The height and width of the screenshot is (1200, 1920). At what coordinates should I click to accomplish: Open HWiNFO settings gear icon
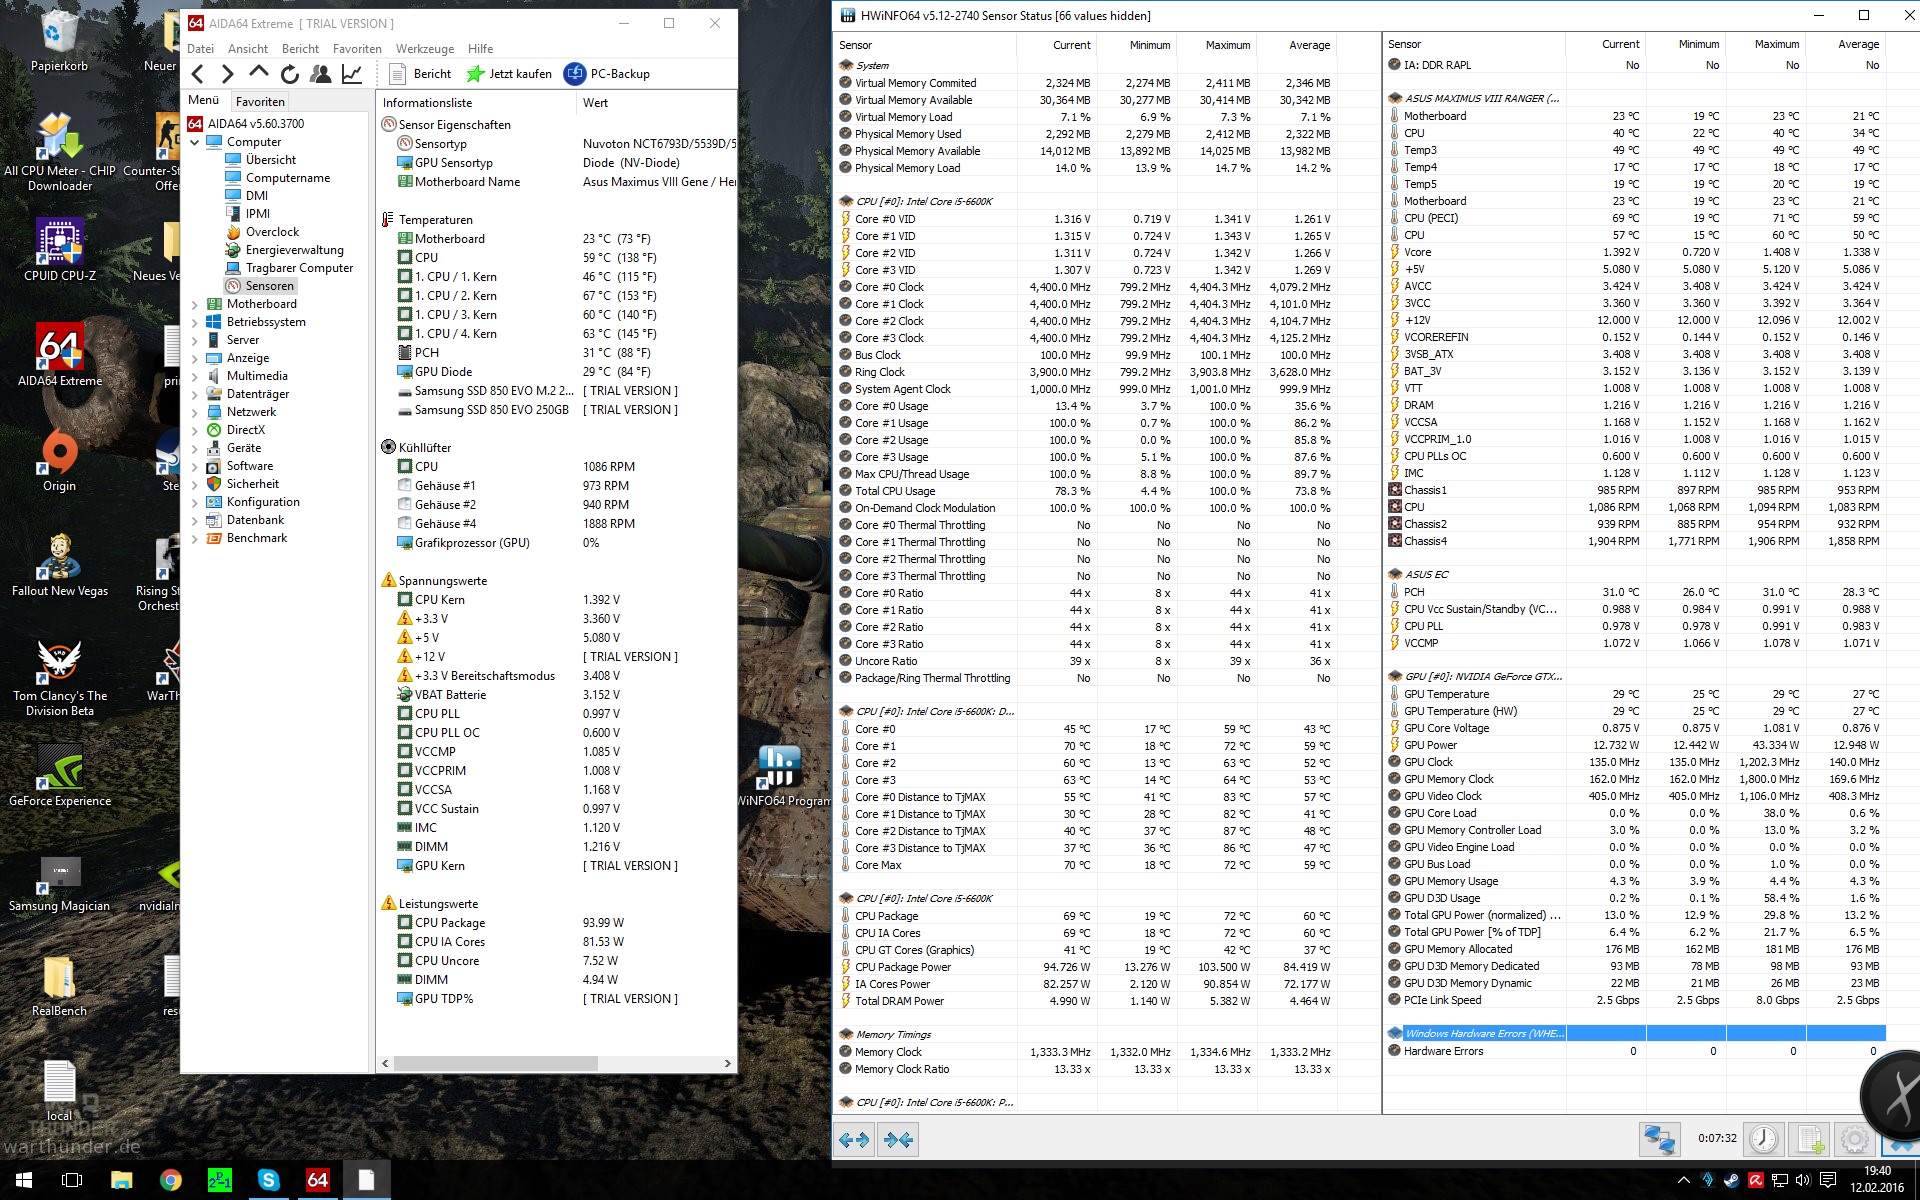pos(1854,1139)
